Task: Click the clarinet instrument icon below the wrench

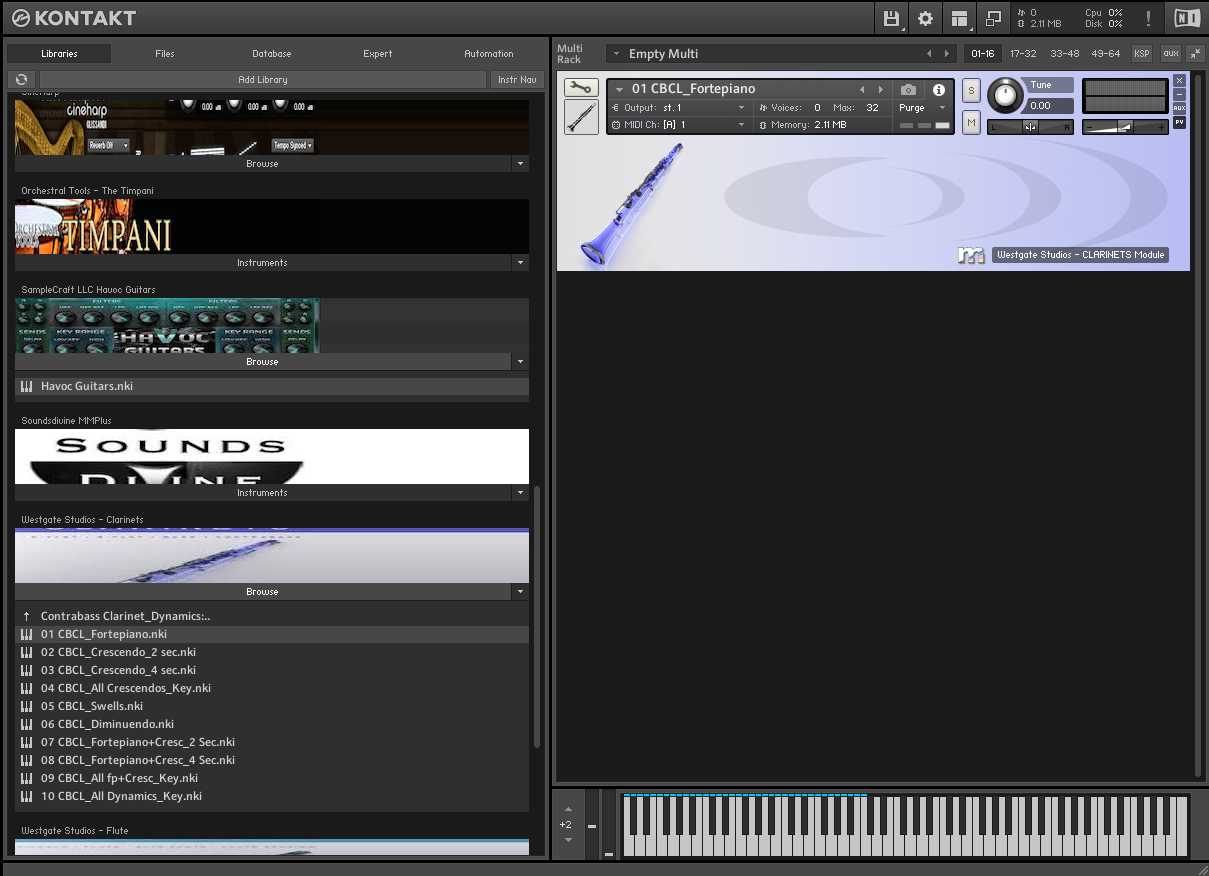Action: 581,117
